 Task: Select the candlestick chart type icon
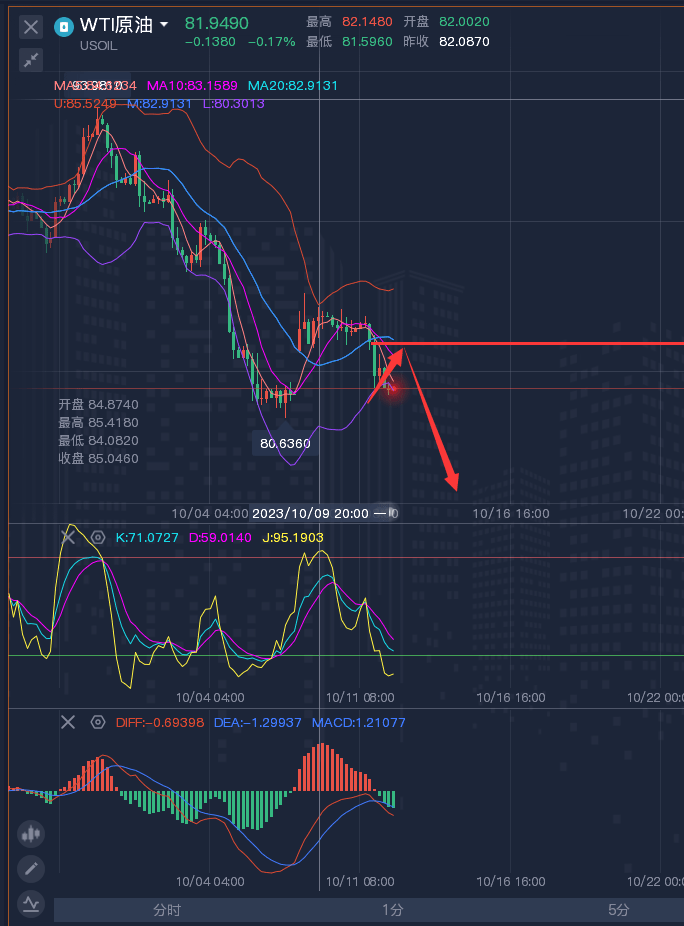click(x=31, y=833)
